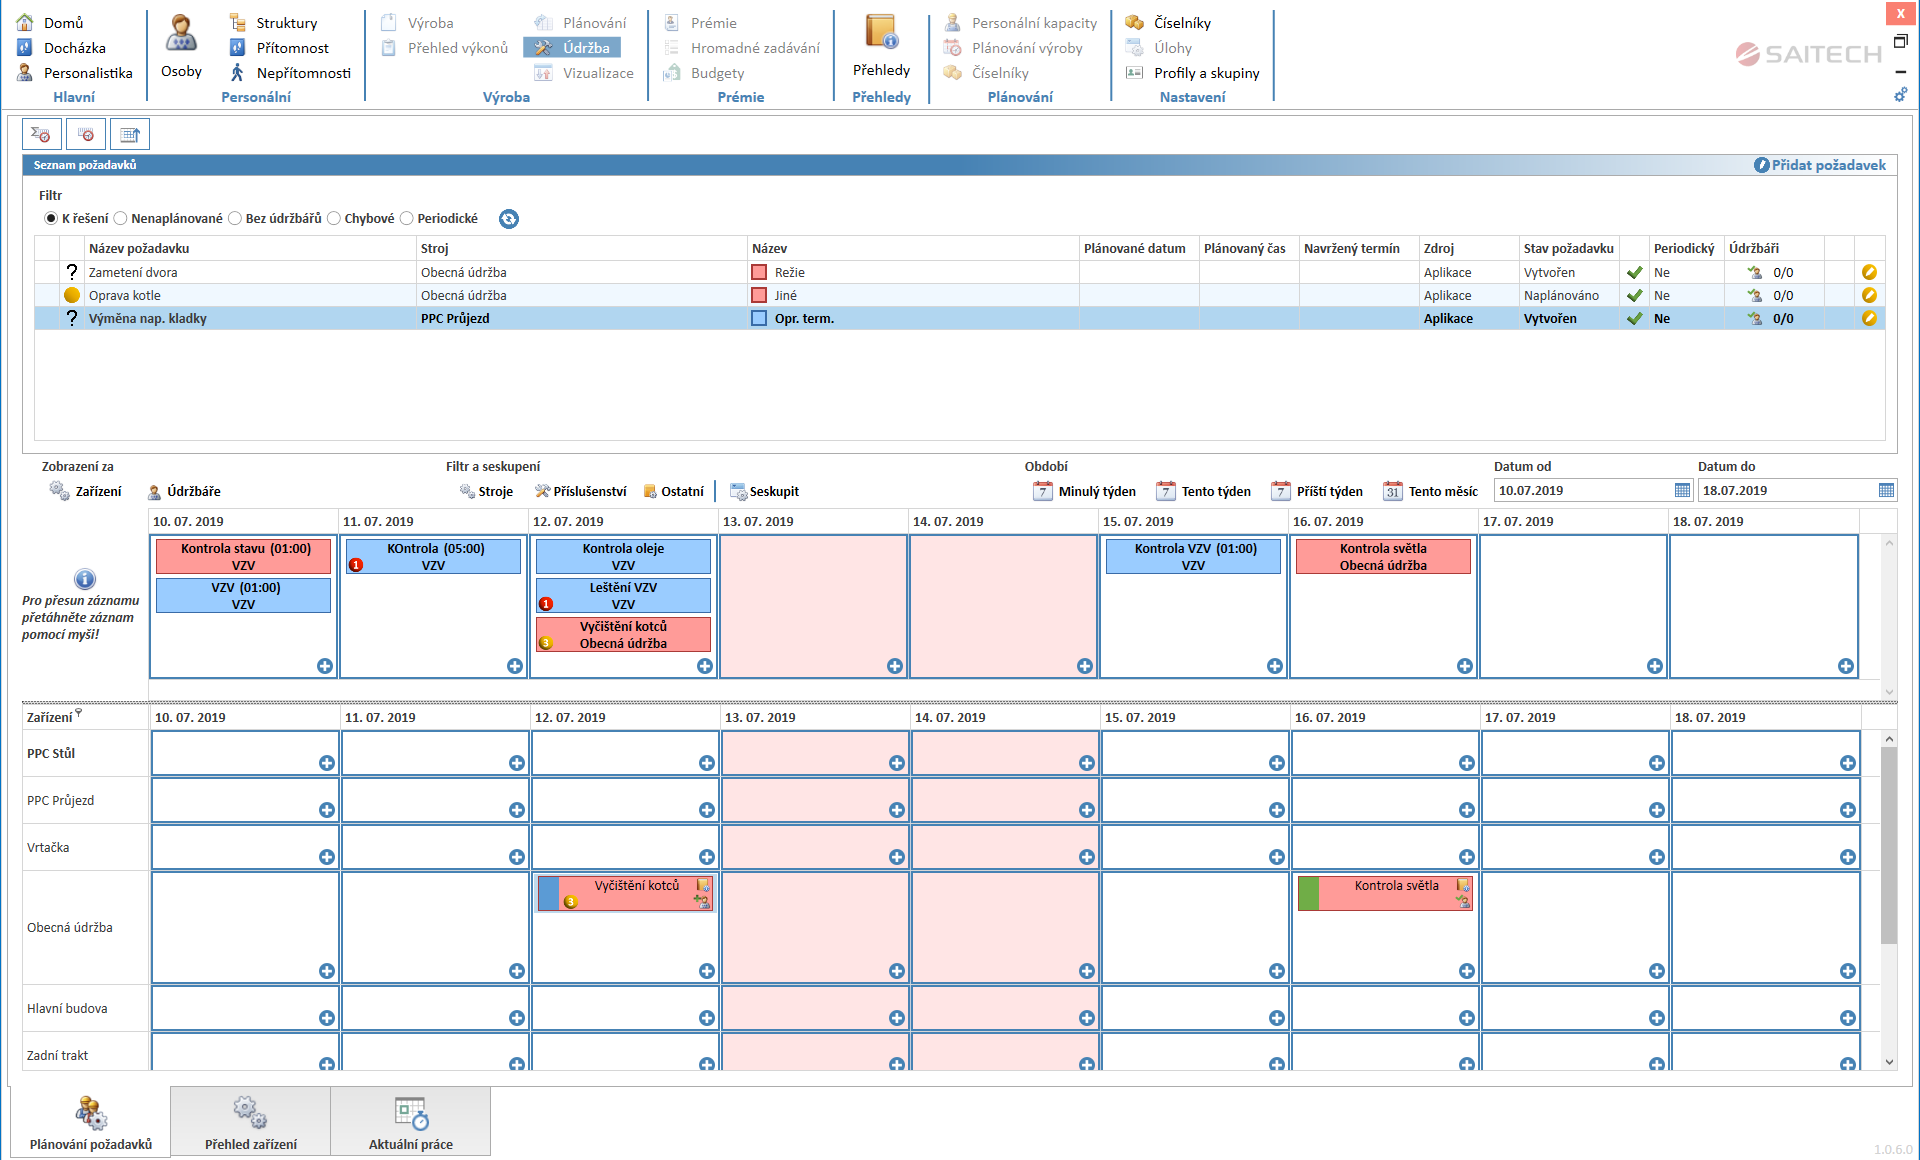Add a record on 13. 07. 2019 in top calendar

[894, 666]
